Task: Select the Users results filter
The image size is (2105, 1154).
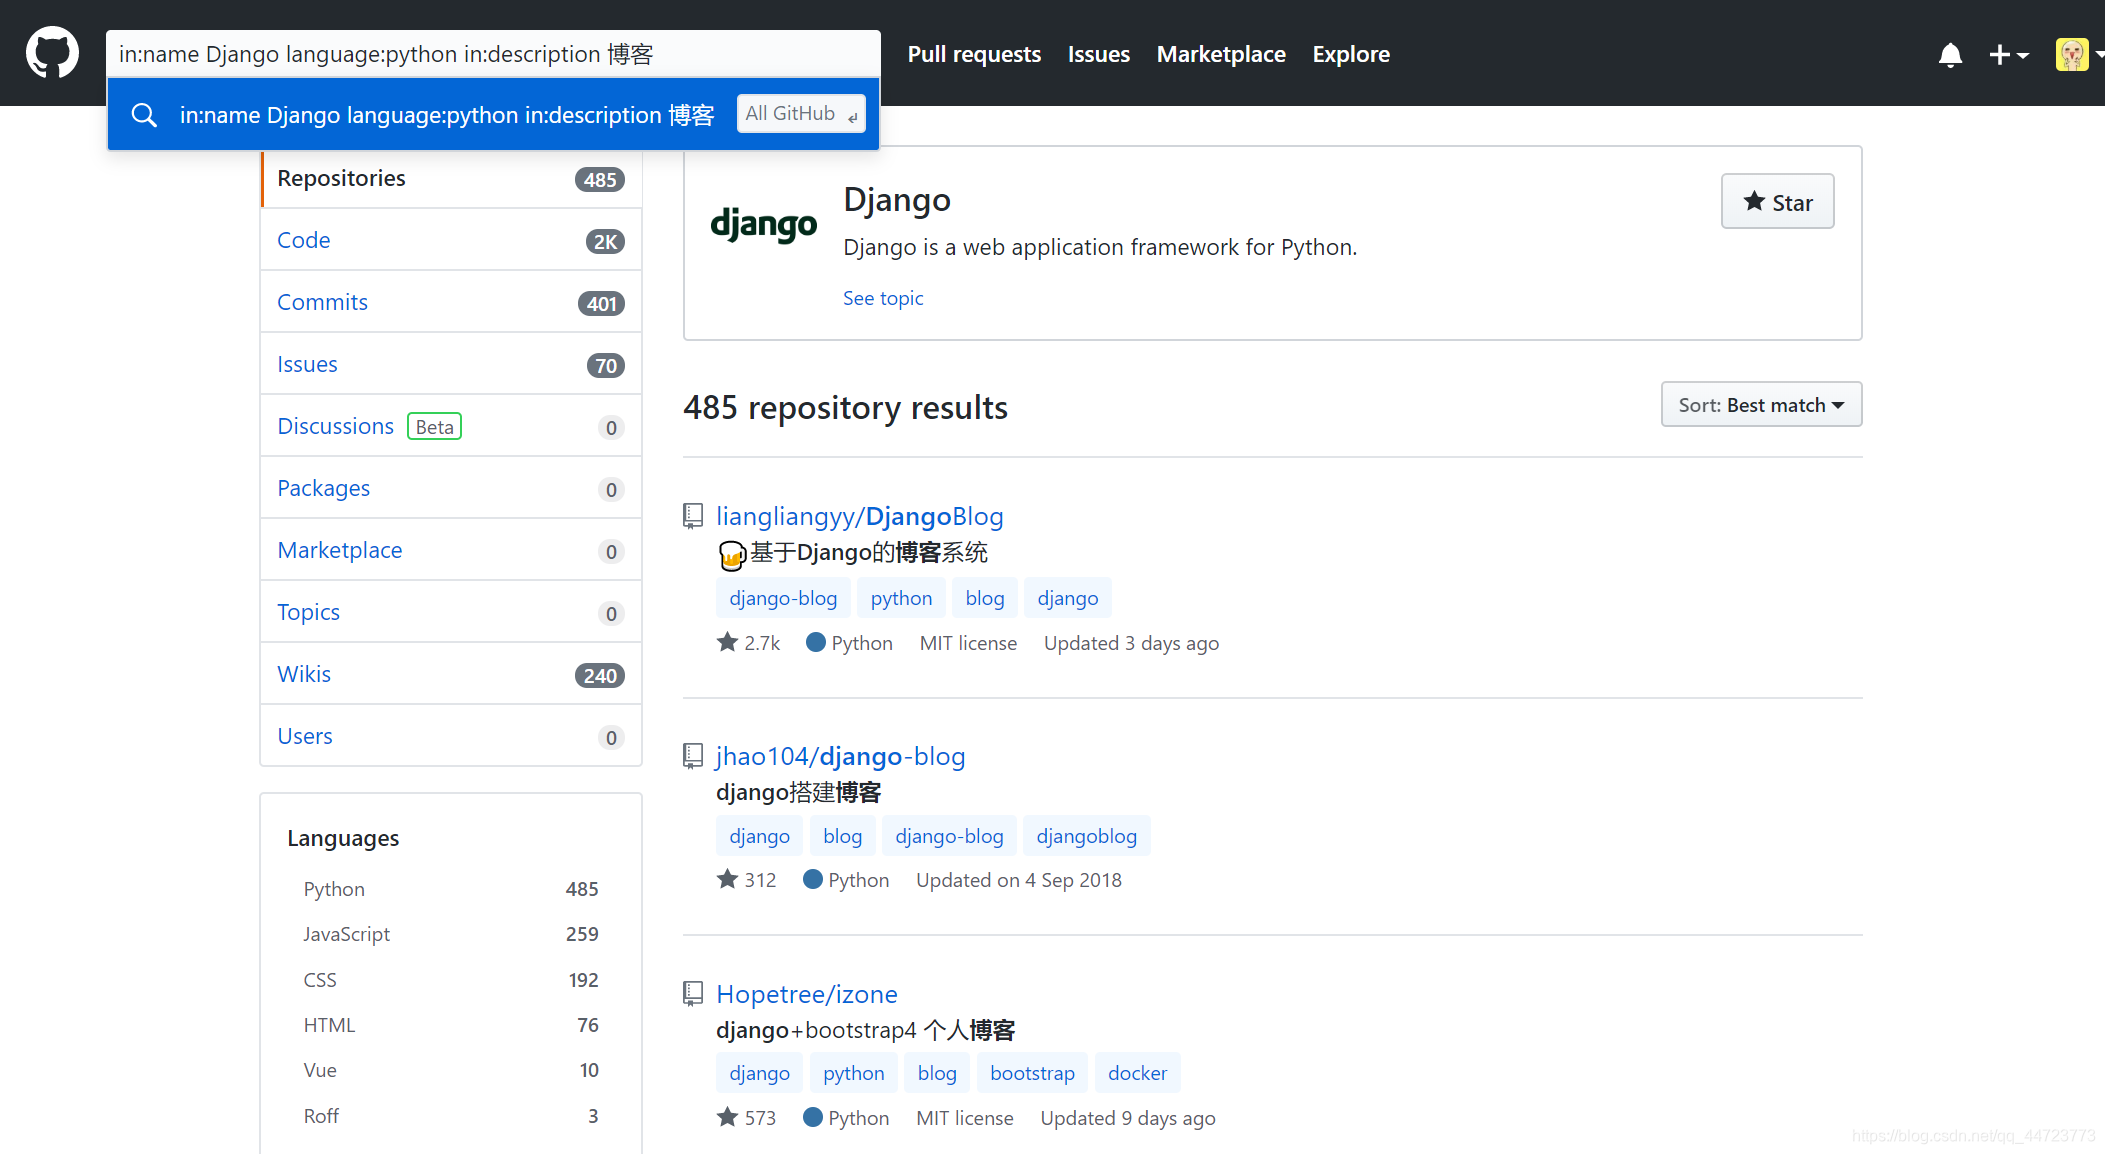Action: (451, 736)
